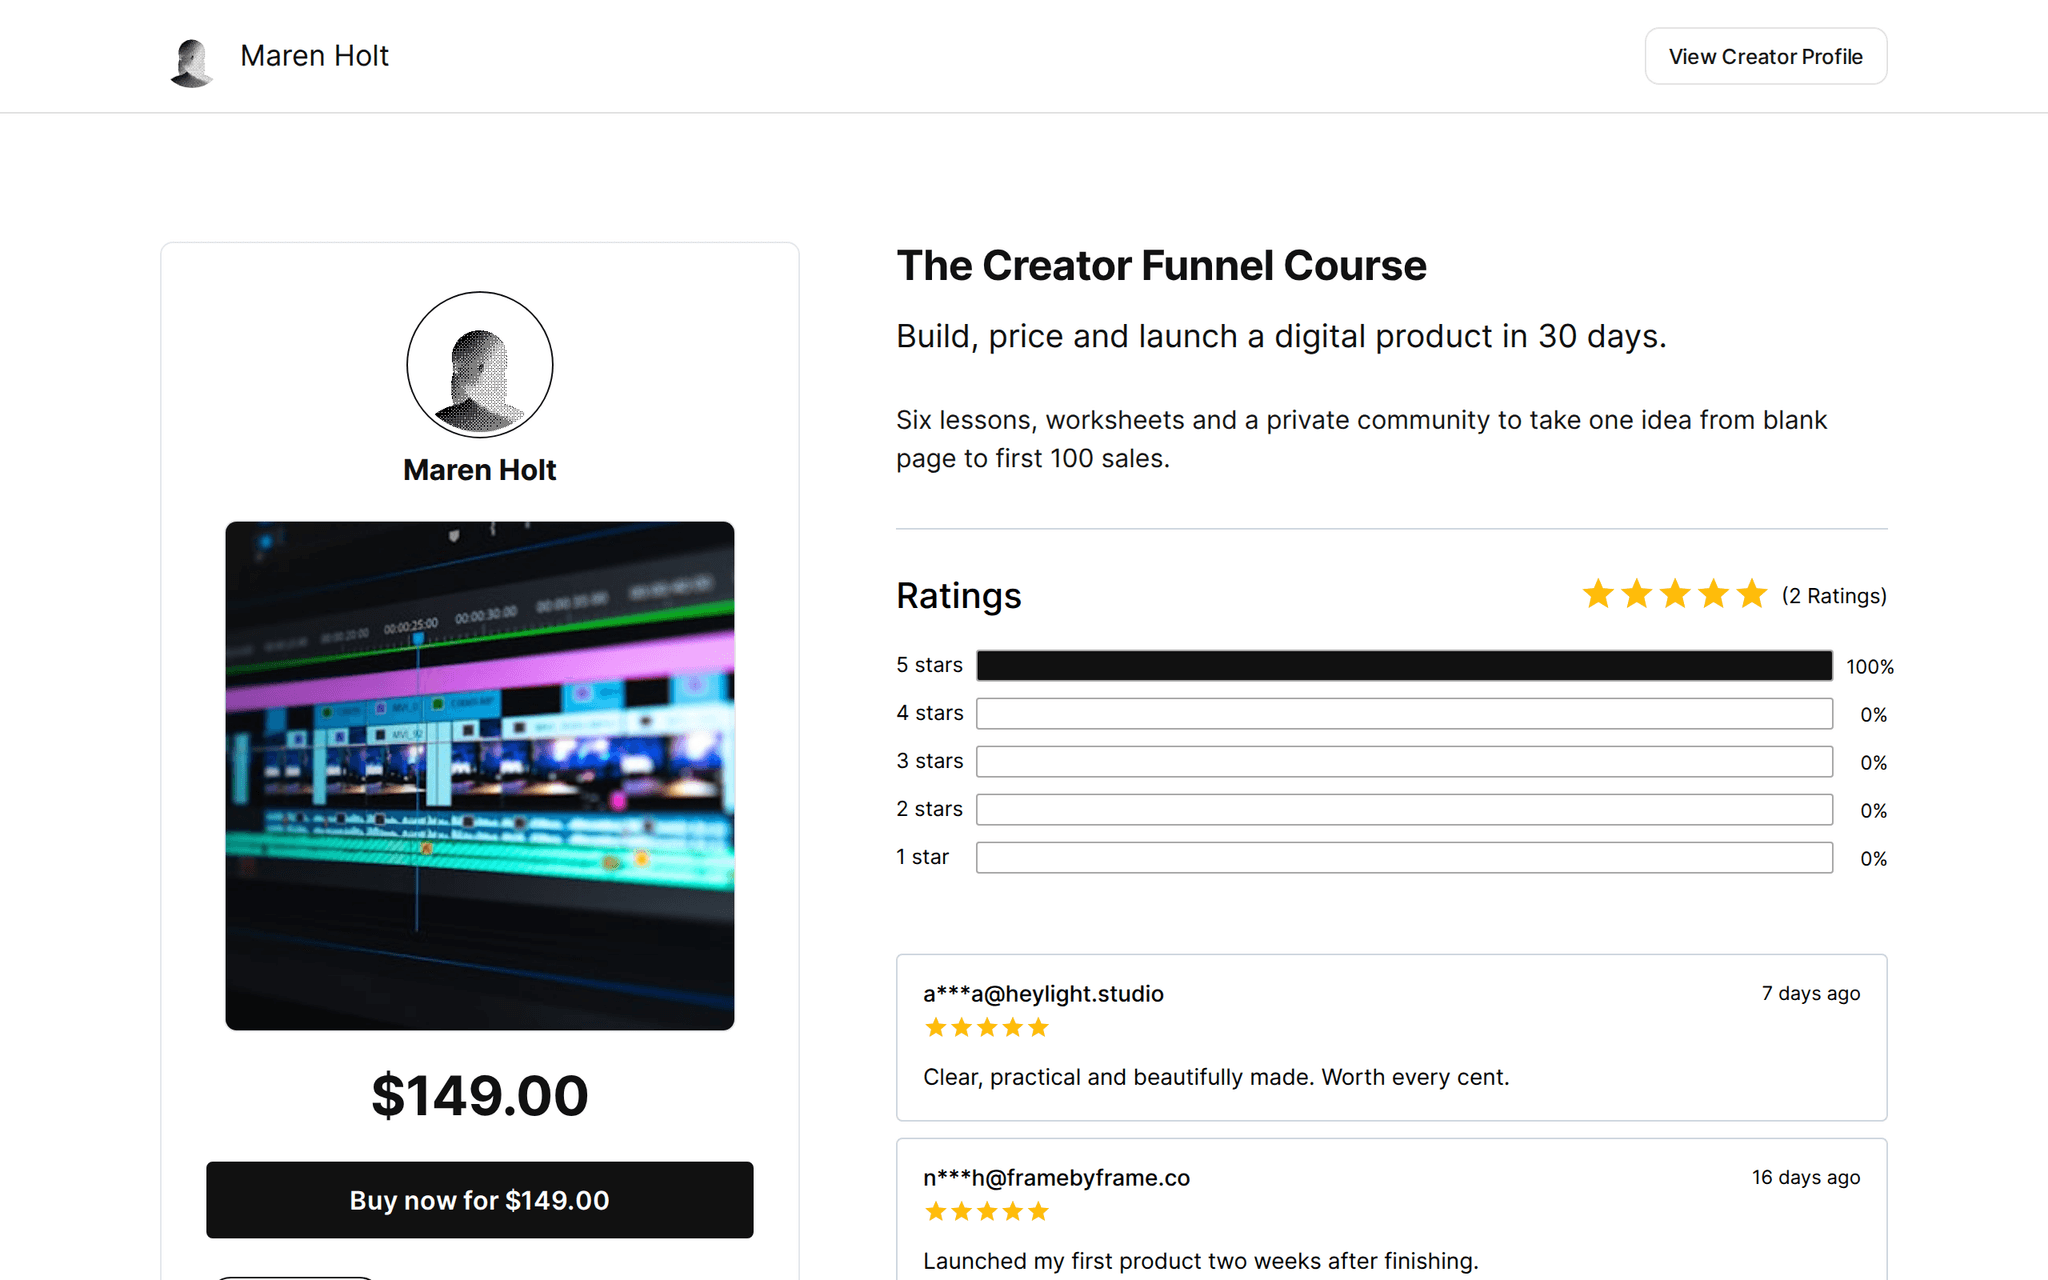Click the 0% label beside 4 stars
The width and height of the screenshot is (2048, 1280).
point(1873,715)
